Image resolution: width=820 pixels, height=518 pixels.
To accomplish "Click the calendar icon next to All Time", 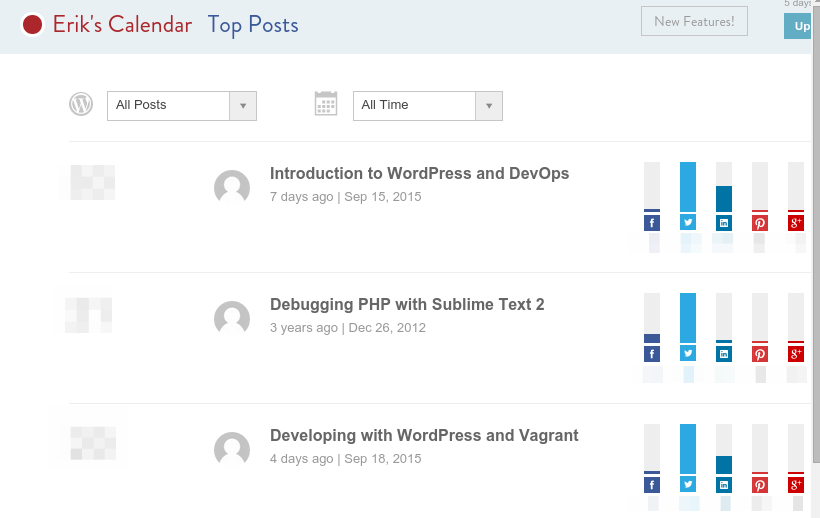I will (326, 103).
